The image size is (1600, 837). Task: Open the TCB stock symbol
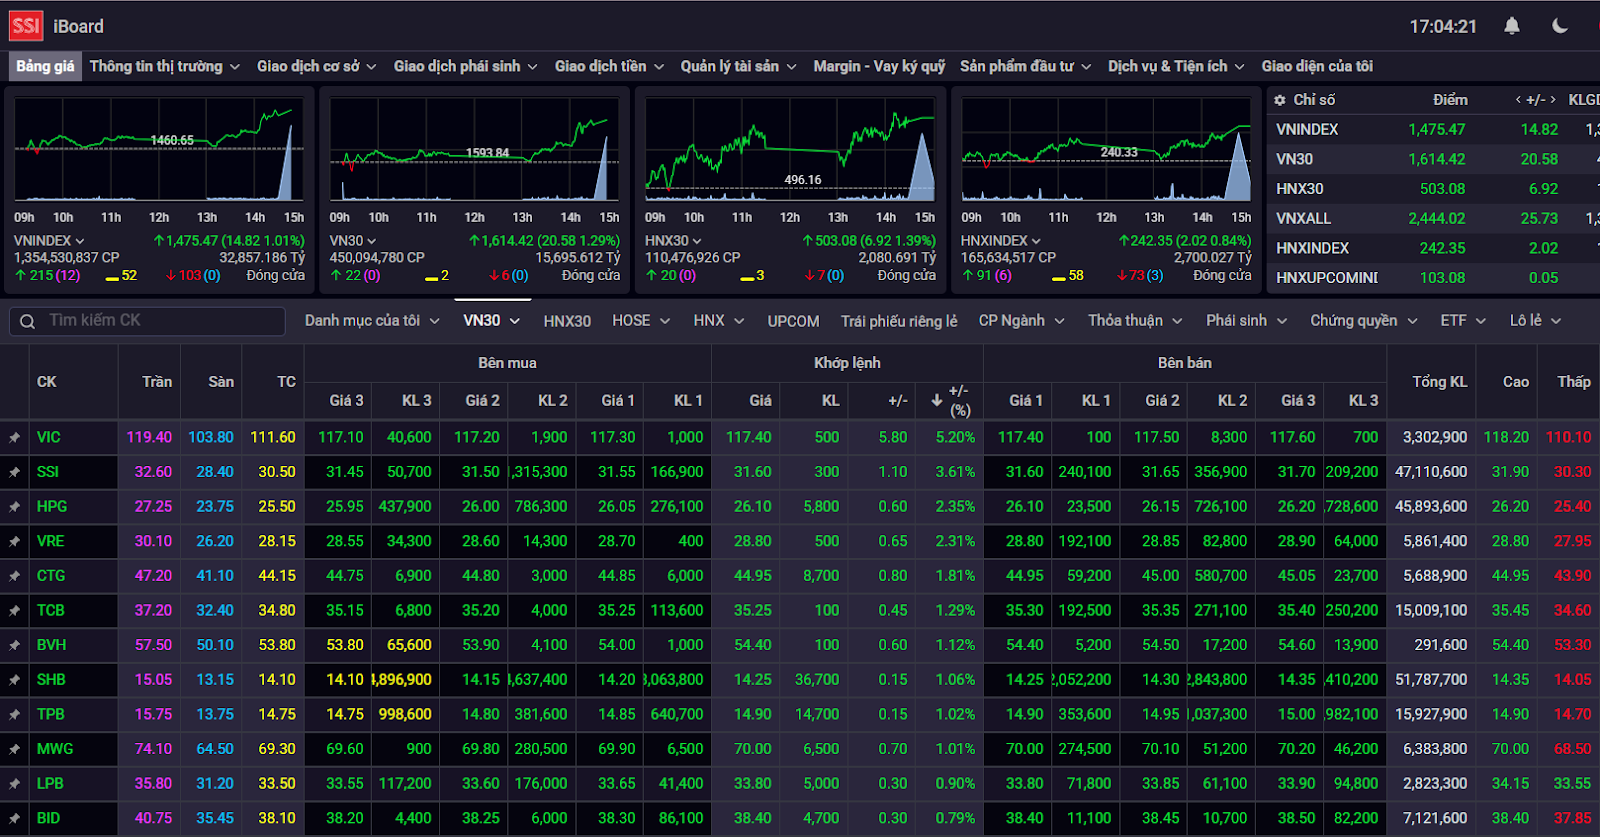tap(51, 611)
